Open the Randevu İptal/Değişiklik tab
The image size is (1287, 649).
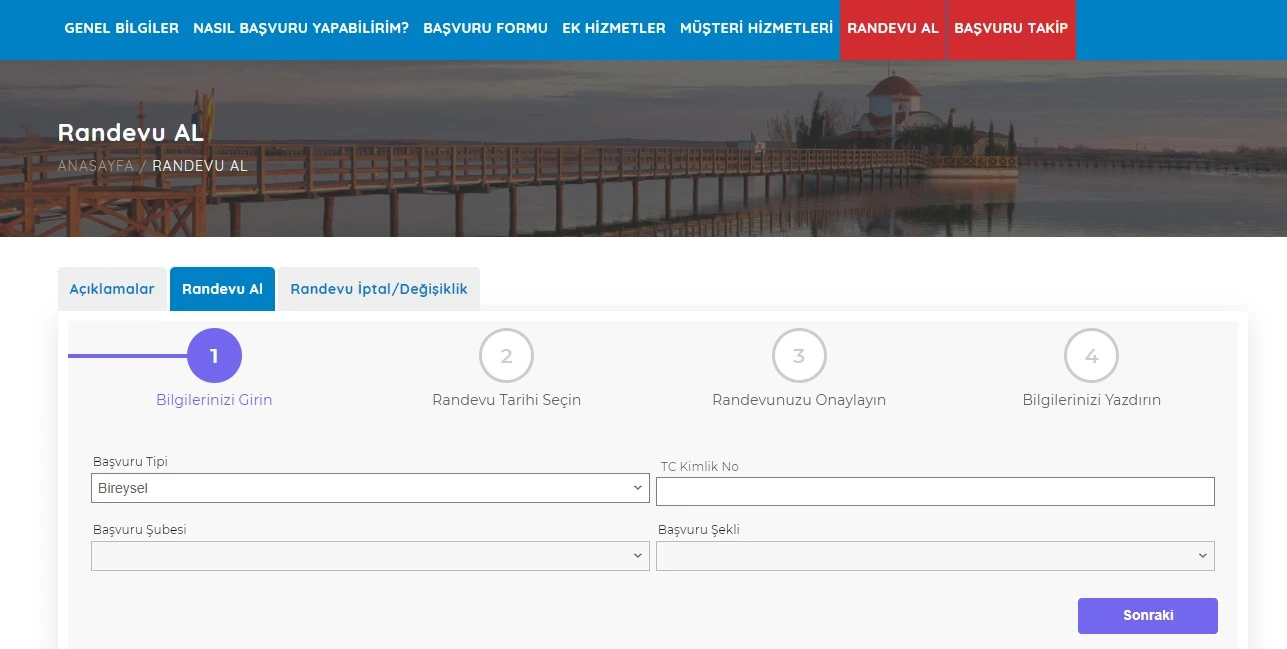pyautogui.click(x=378, y=288)
